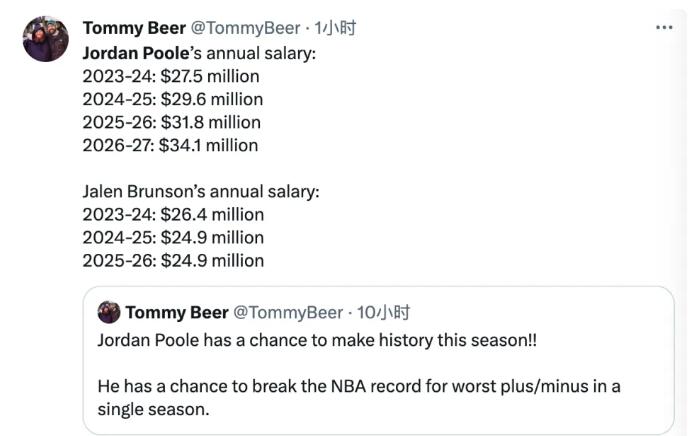The height and width of the screenshot is (436, 688).
Task: Click the line "2026-27: $34.1 million"
Action: (170, 145)
